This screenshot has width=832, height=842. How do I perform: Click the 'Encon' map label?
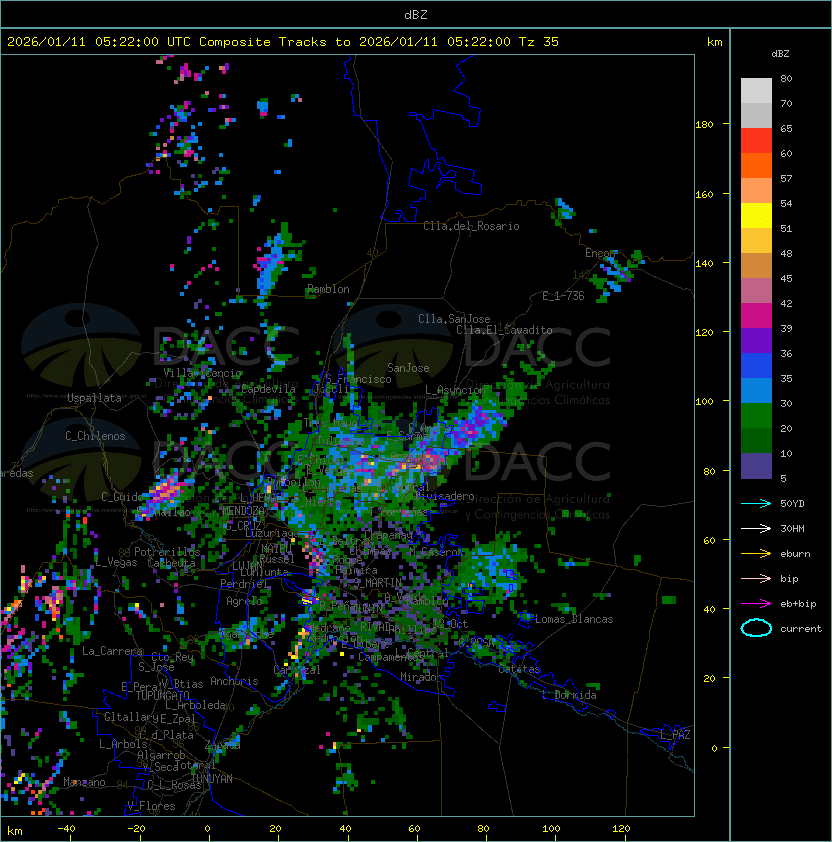601,253
